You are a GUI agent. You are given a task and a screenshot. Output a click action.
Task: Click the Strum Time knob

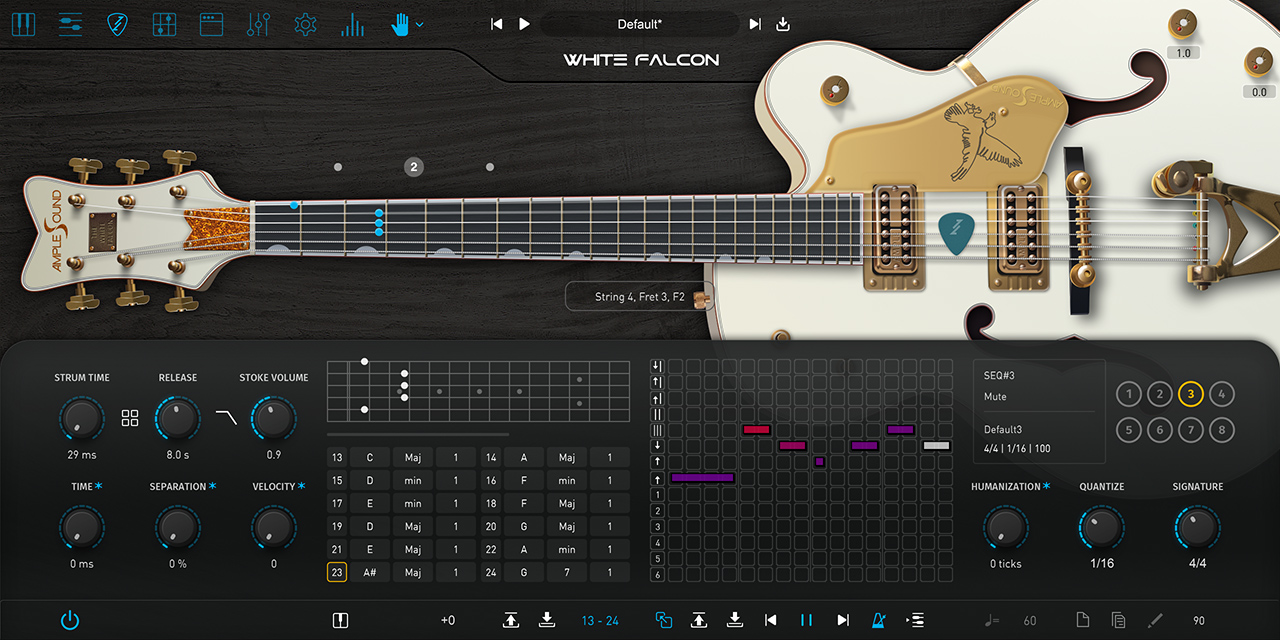80,419
